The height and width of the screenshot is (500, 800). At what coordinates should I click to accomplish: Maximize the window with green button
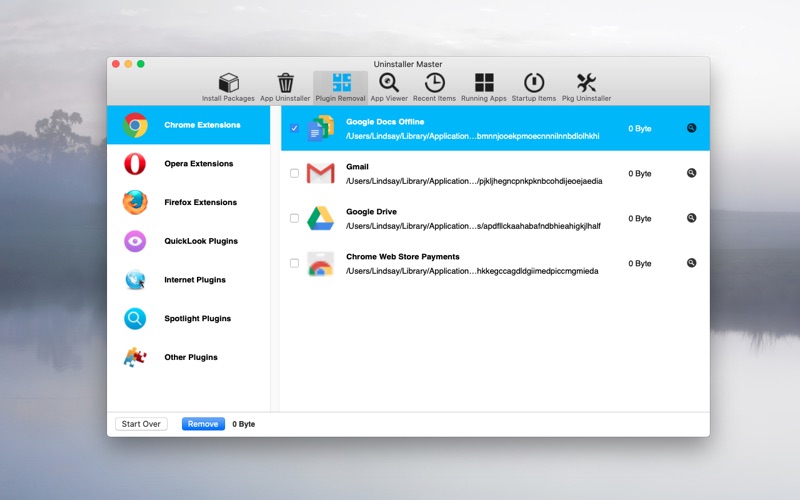point(141,64)
